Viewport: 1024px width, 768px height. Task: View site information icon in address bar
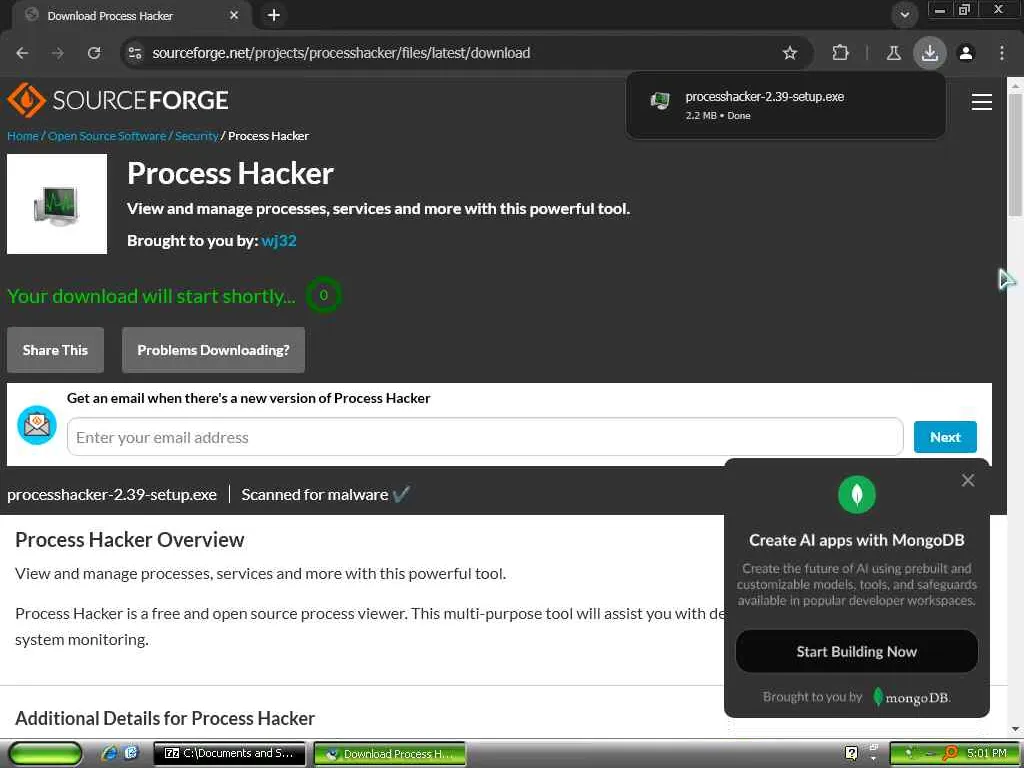coord(135,53)
